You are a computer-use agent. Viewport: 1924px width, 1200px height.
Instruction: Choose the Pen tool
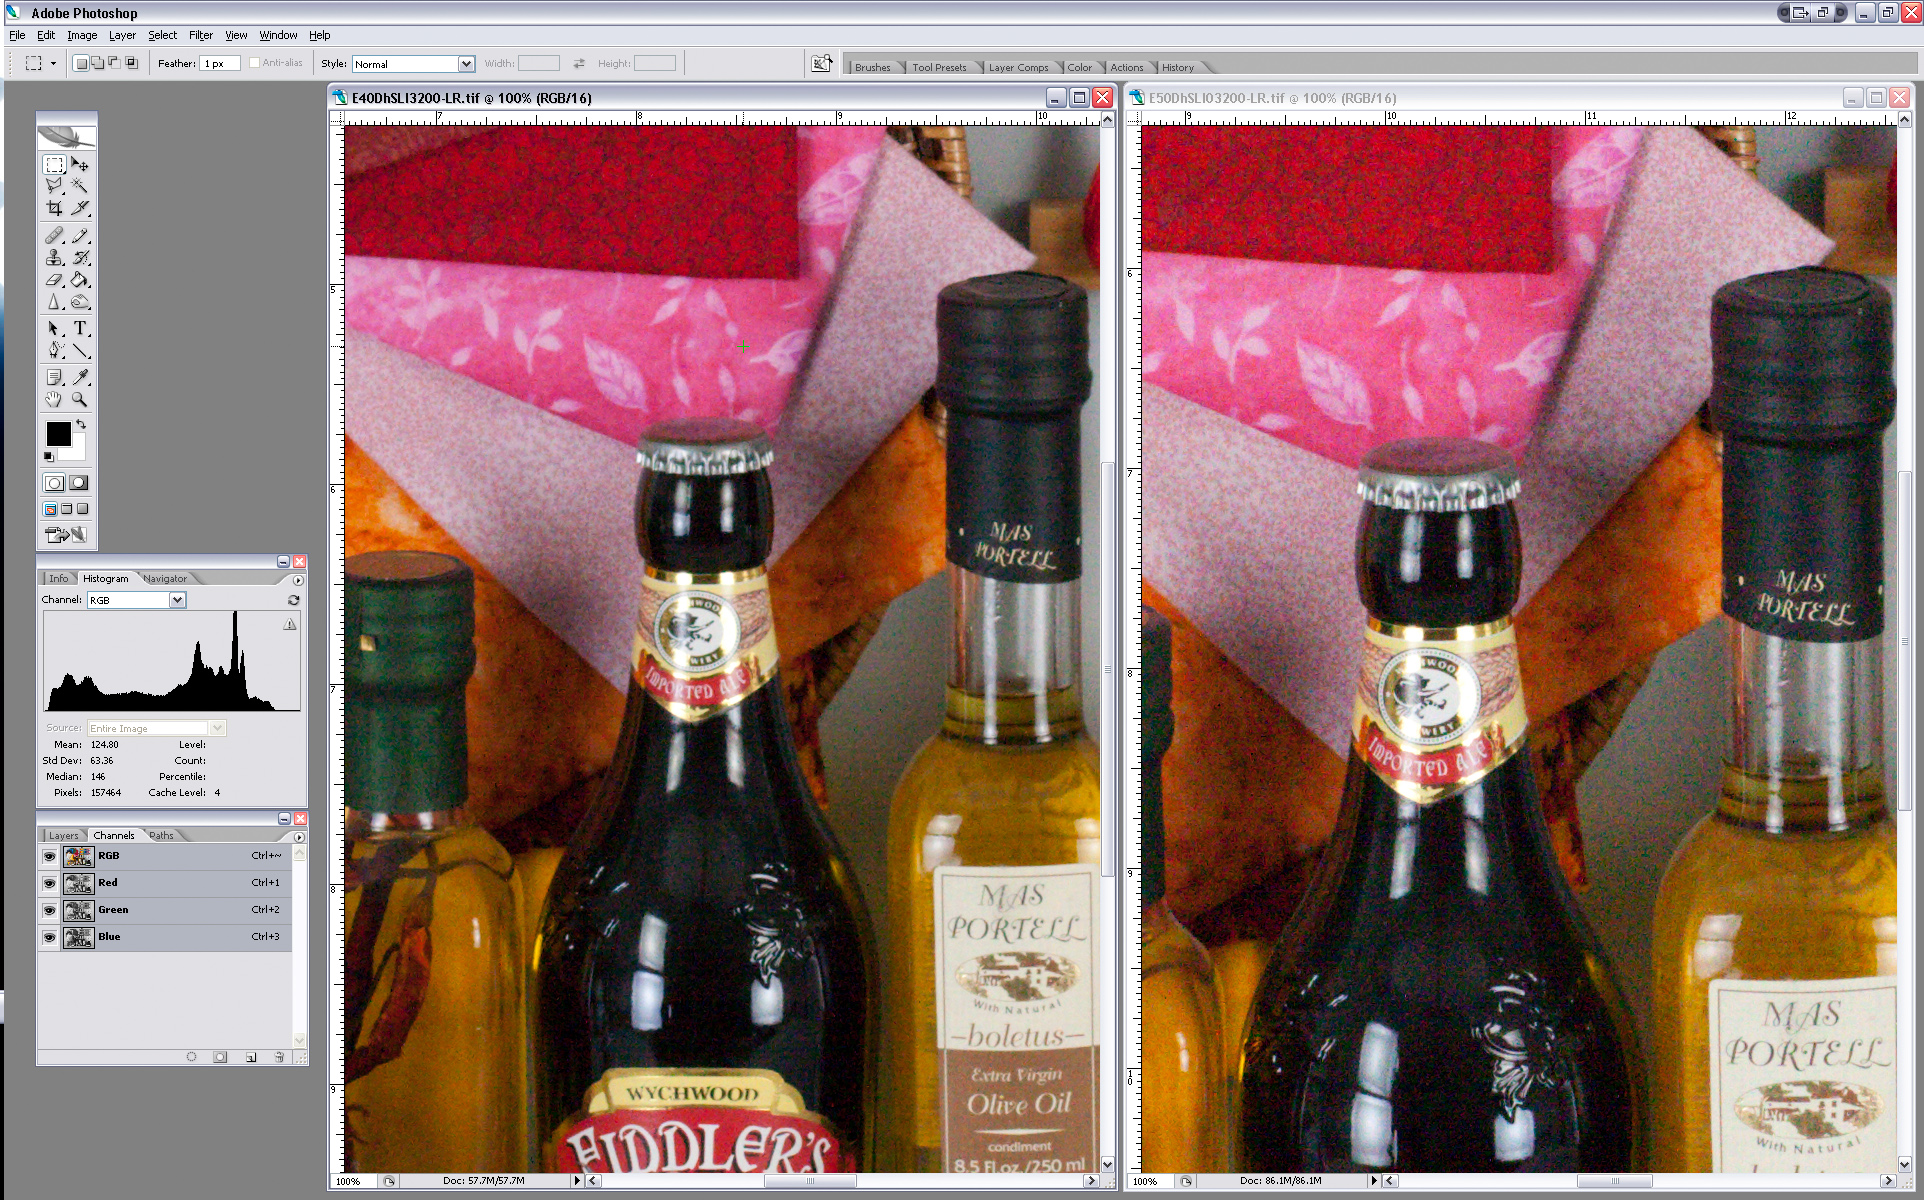pyautogui.click(x=55, y=351)
